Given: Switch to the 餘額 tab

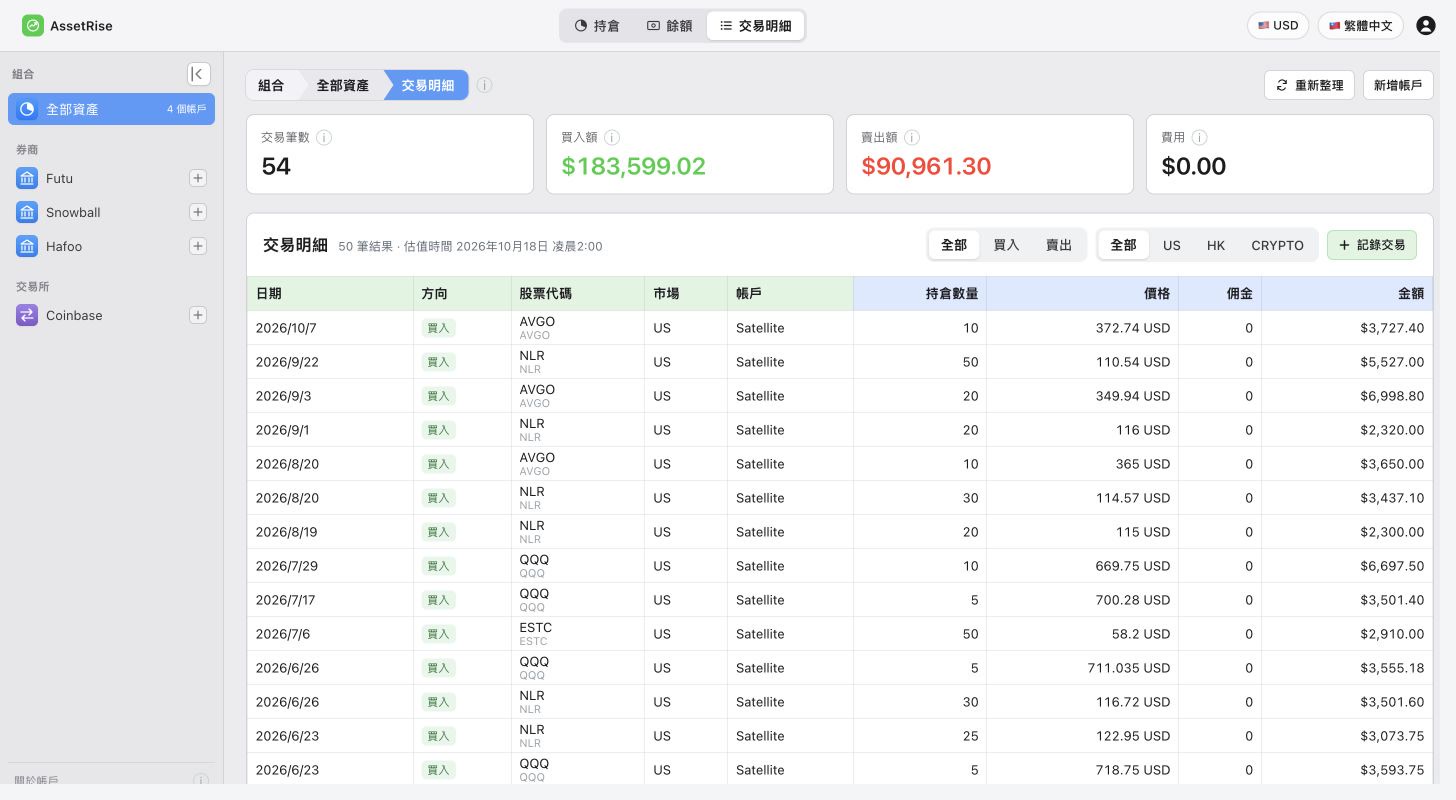Looking at the screenshot, I should (669, 26).
